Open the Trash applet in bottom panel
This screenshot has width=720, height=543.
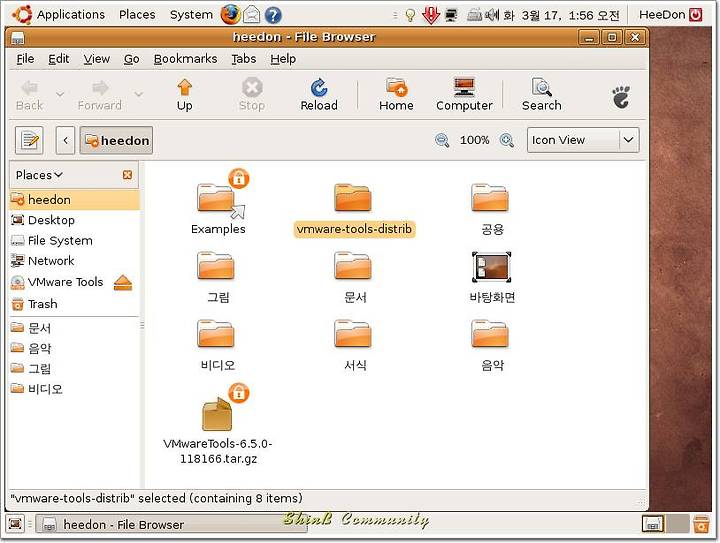701,524
